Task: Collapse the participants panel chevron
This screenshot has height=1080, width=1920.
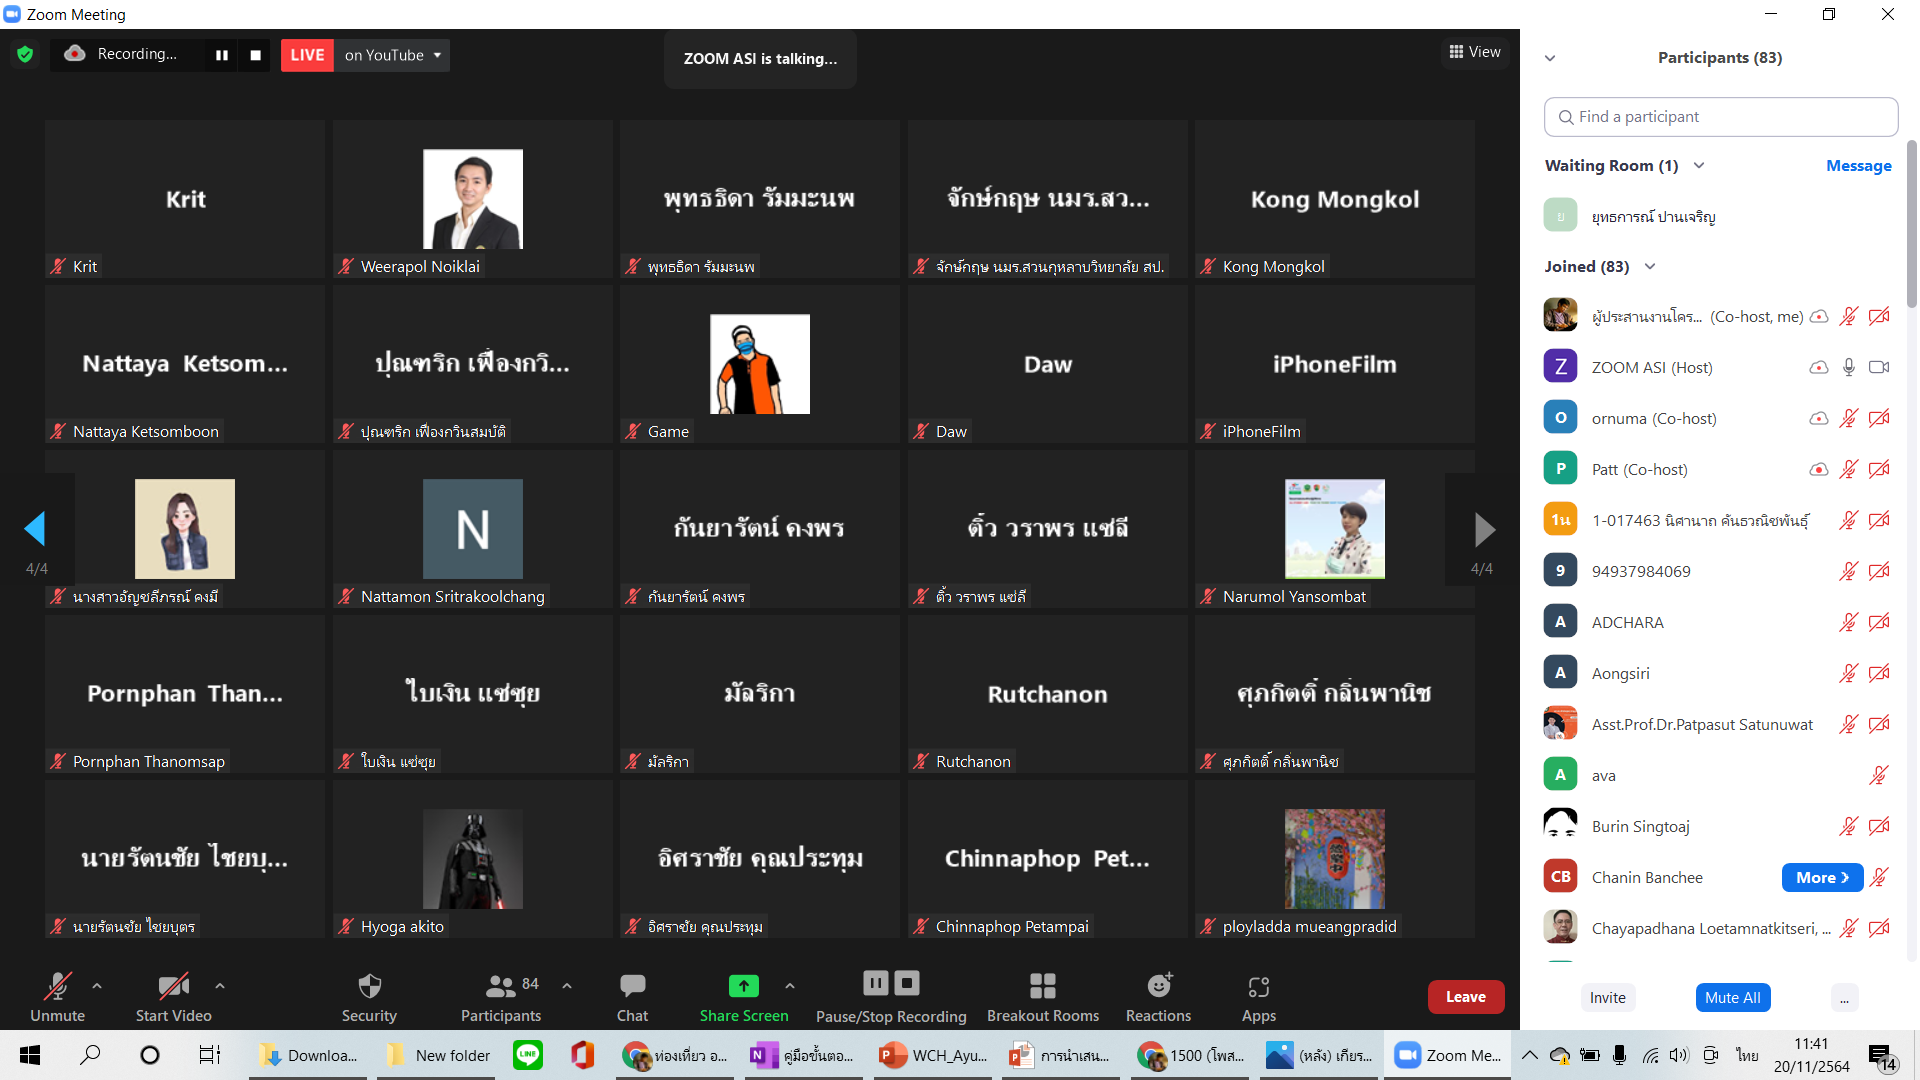Action: (1550, 58)
